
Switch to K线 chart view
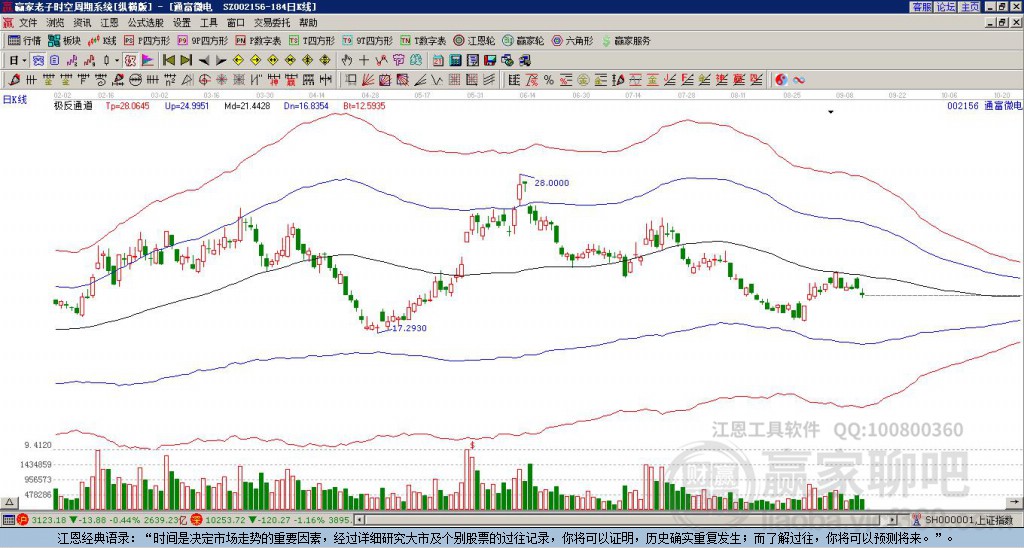pos(103,40)
